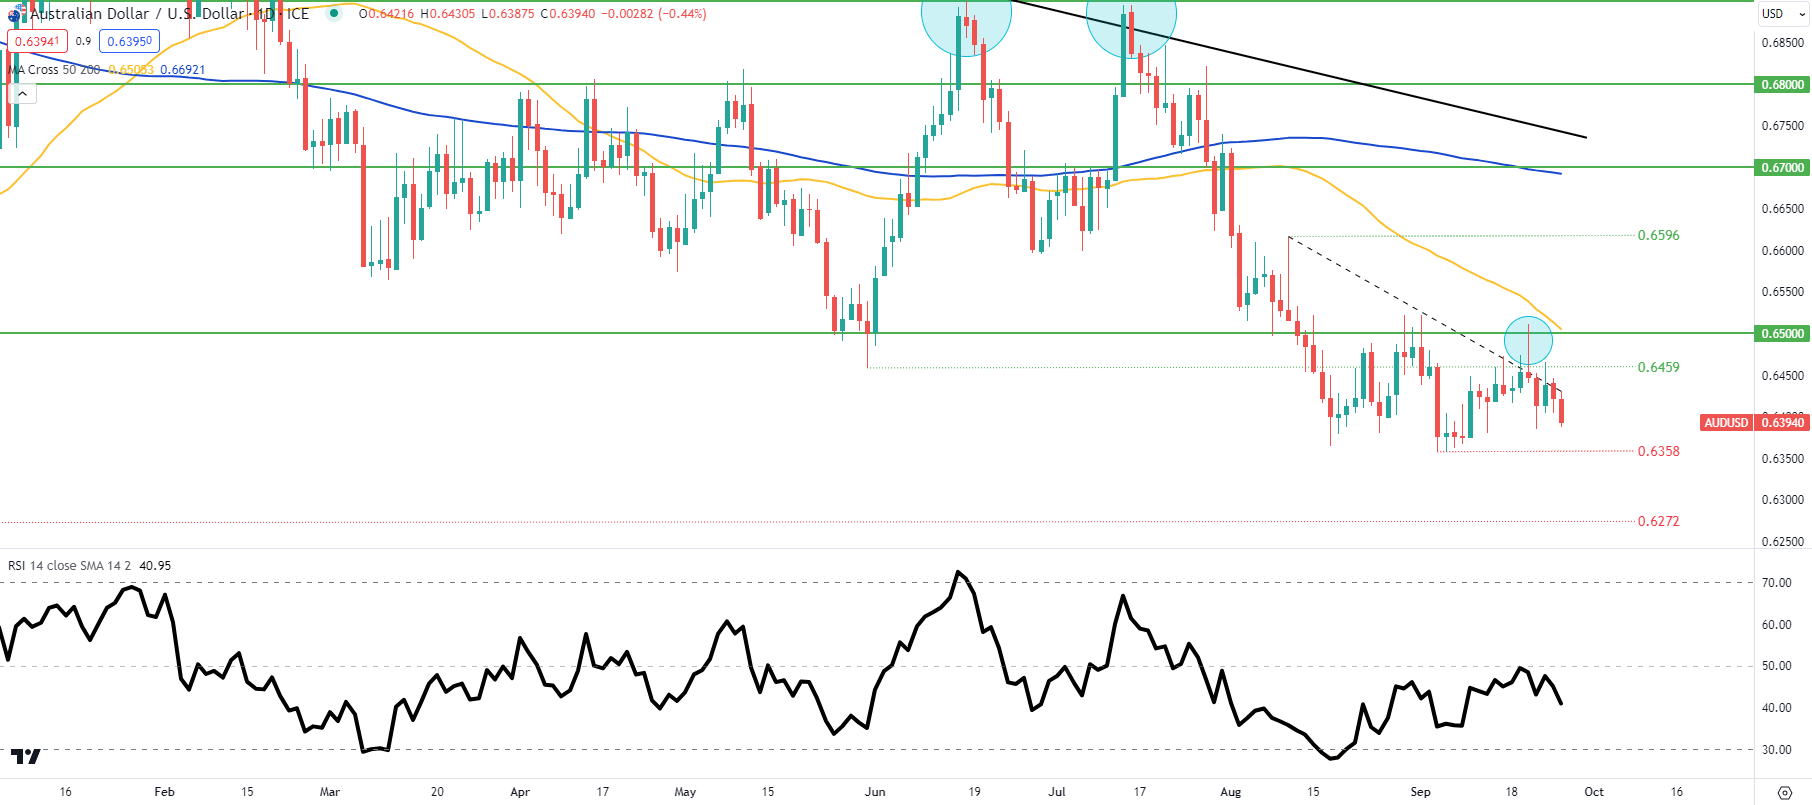The width and height of the screenshot is (1812, 805).
Task: Click the 0.64500 price axis label
Action: coord(1783,376)
